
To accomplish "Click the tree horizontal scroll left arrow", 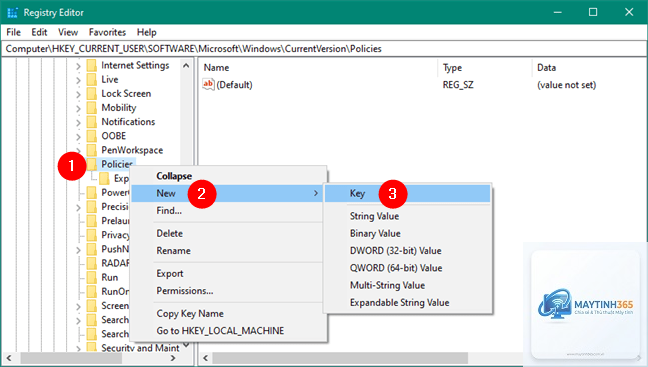I will [x=9, y=358].
